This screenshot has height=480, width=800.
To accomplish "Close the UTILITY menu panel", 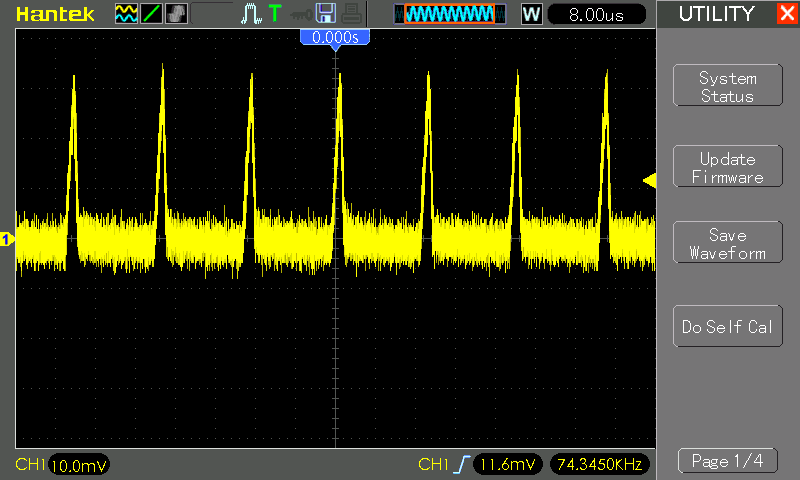I will (787, 14).
